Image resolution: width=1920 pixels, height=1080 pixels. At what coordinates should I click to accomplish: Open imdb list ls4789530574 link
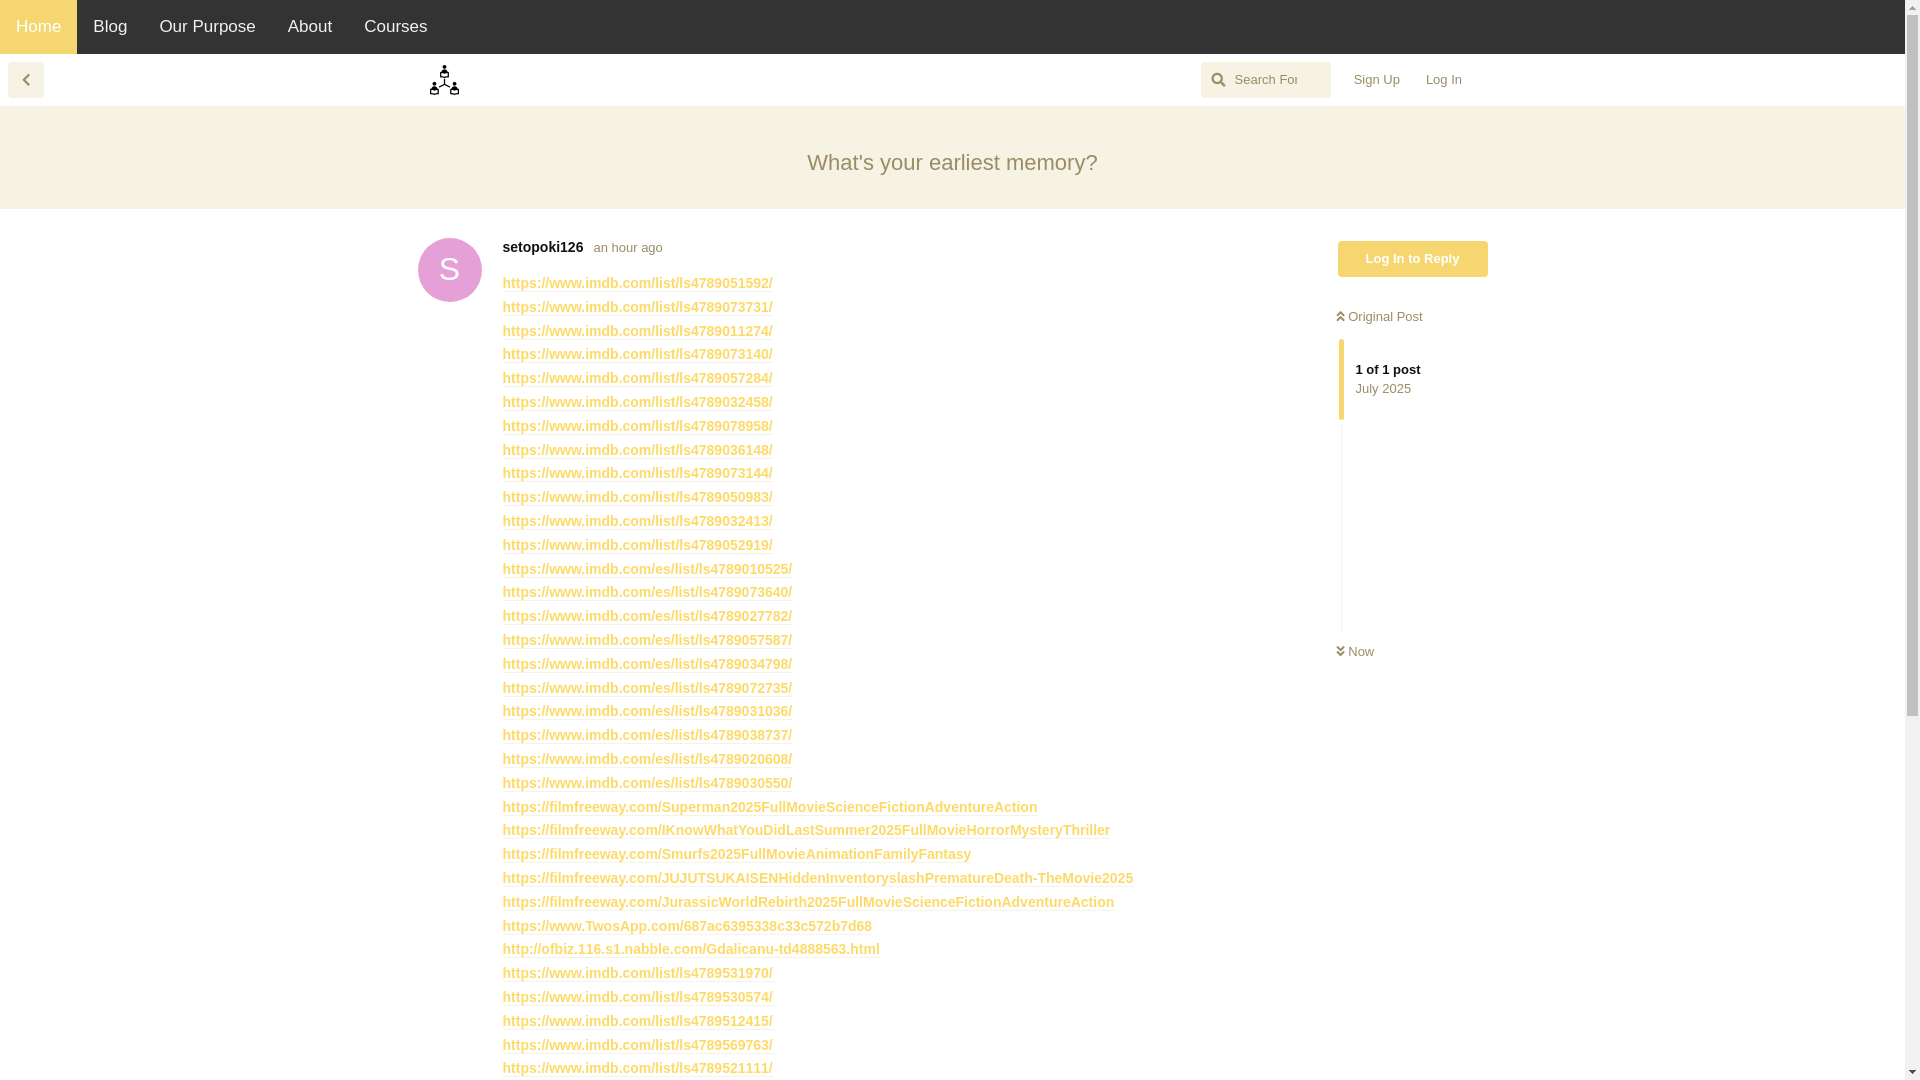(637, 998)
